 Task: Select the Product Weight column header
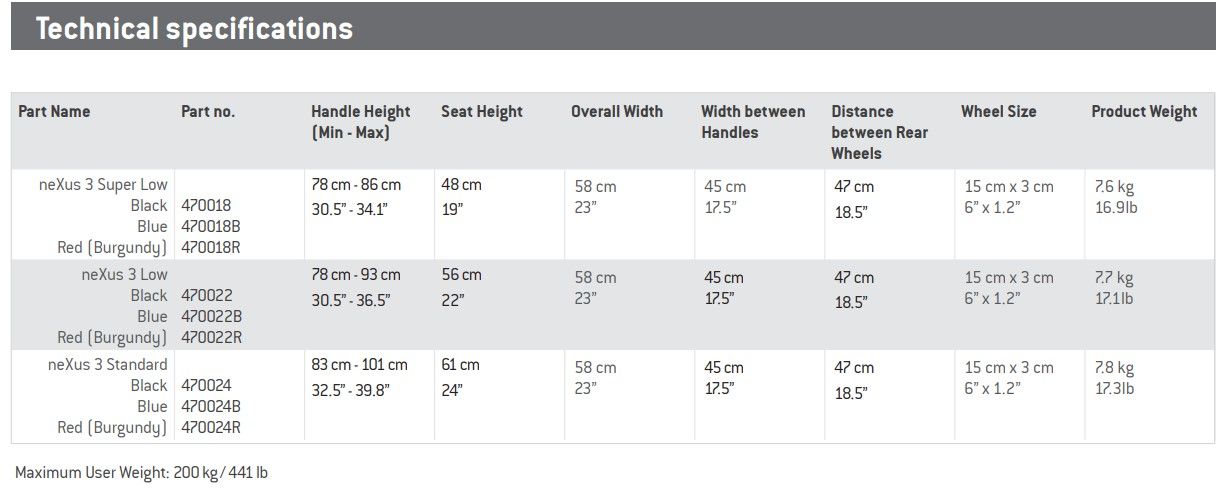click(1144, 112)
